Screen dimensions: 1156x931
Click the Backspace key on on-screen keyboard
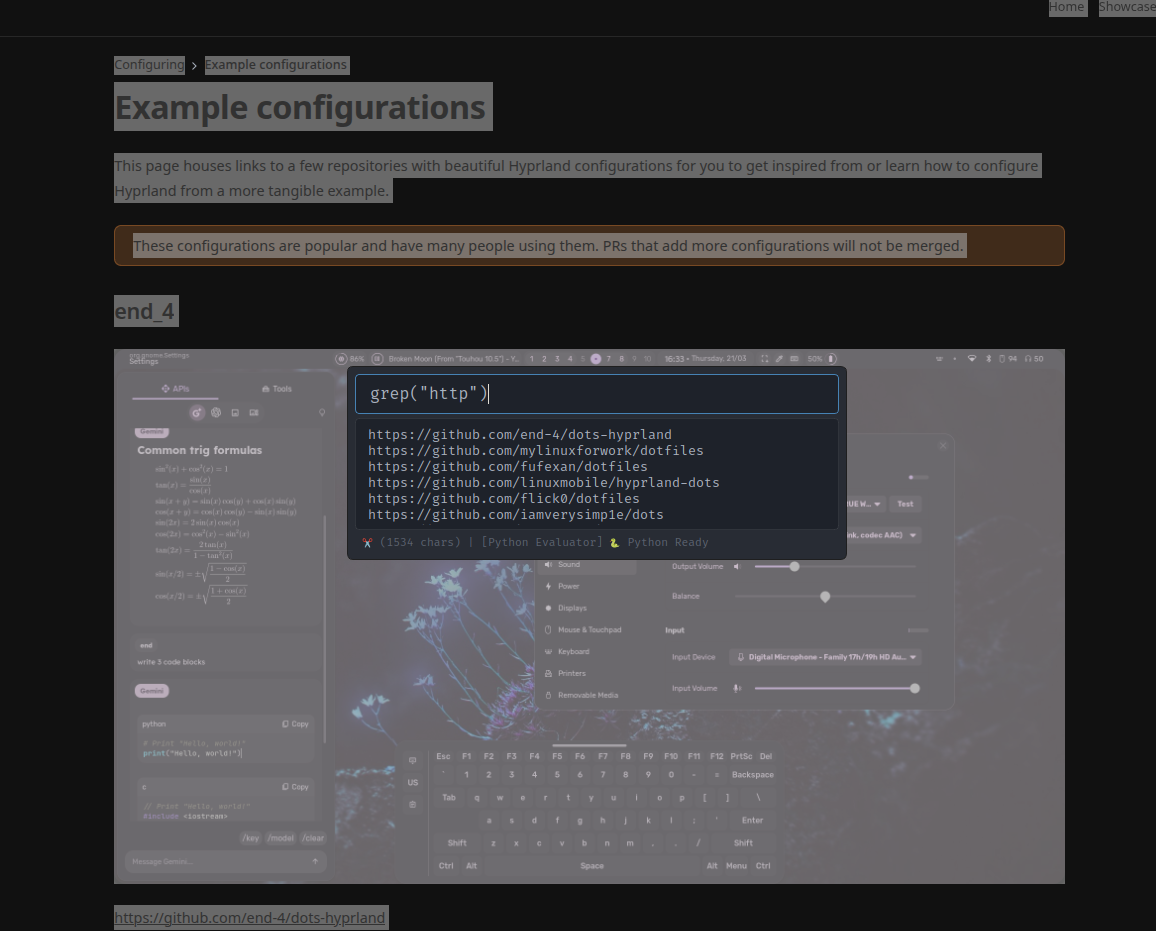click(753, 775)
